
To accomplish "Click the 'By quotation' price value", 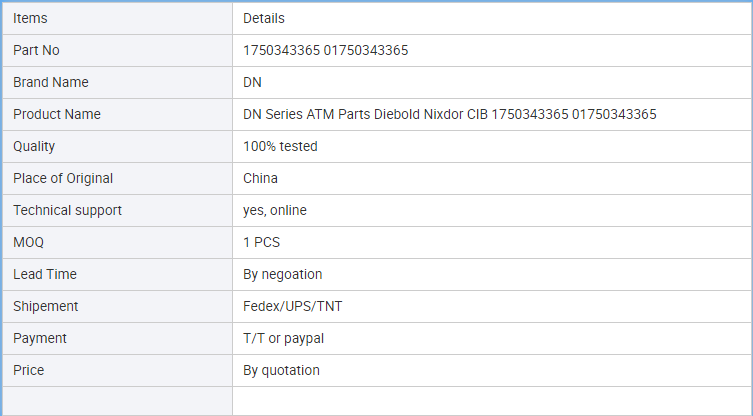I will click(281, 370).
